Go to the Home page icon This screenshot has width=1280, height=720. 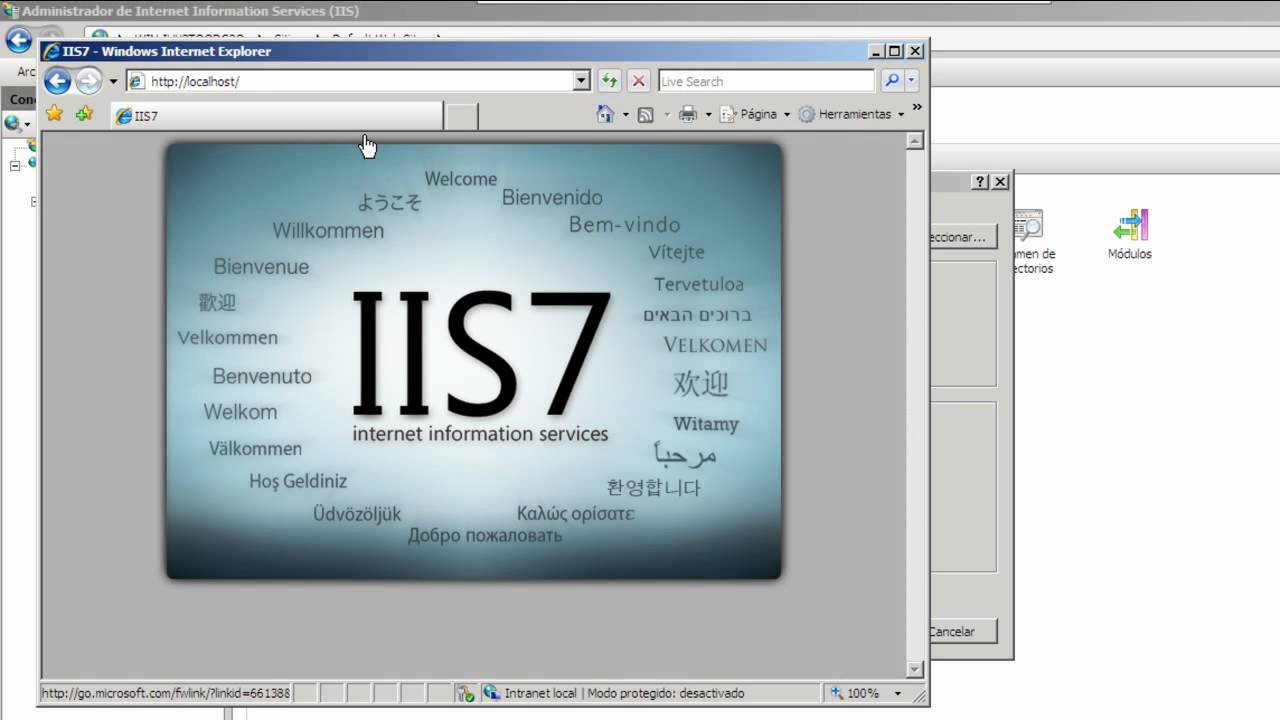point(604,115)
